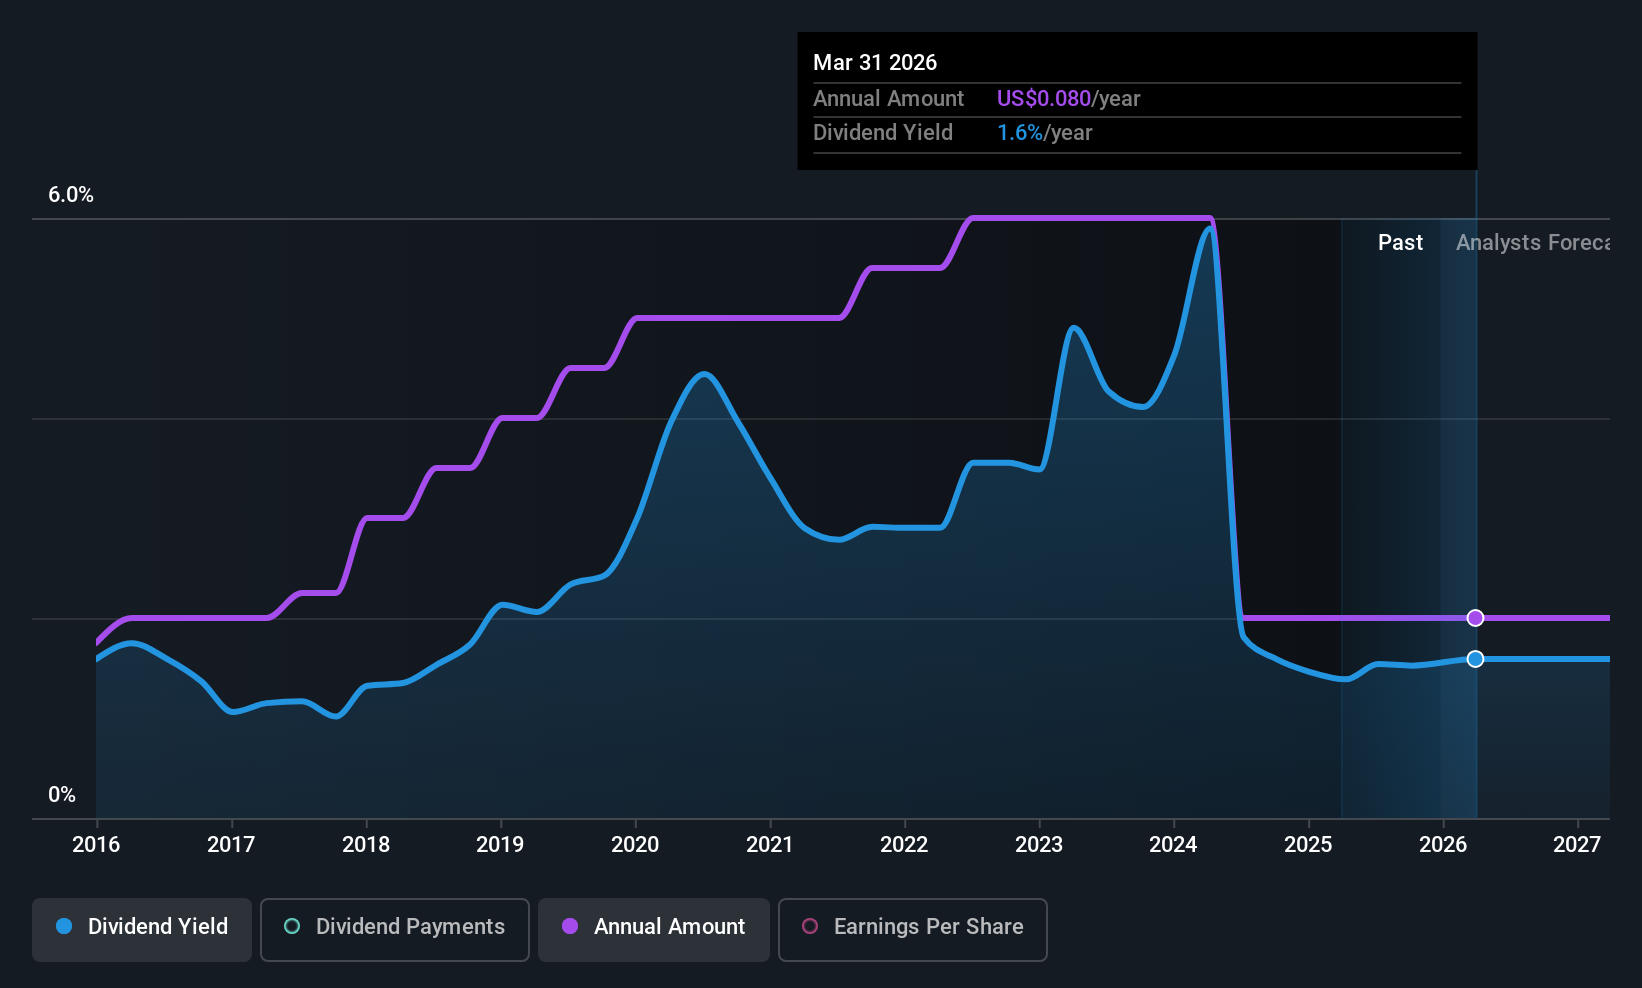Image resolution: width=1642 pixels, height=988 pixels.
Task: Click the Analysts Forecast region label
Action: tap(1533, 243)
